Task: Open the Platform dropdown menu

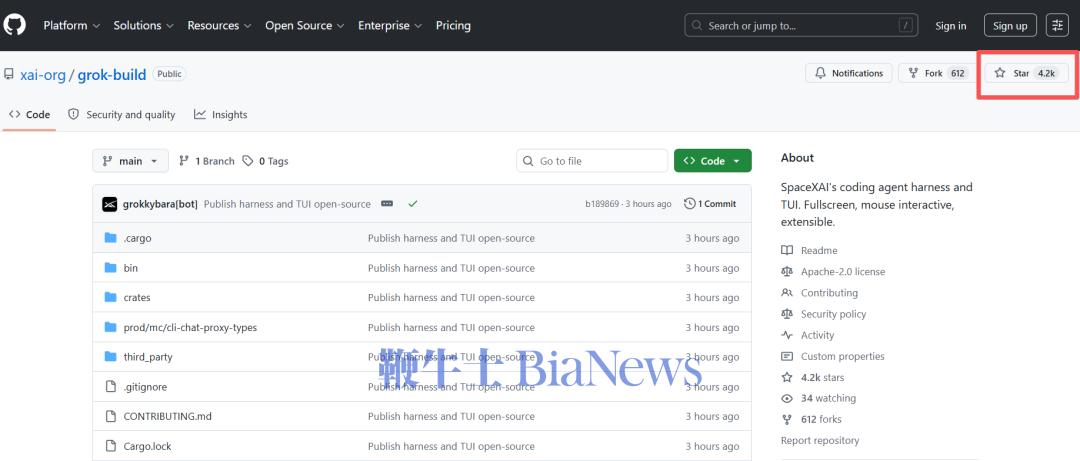Action: [x=72, y=25]
